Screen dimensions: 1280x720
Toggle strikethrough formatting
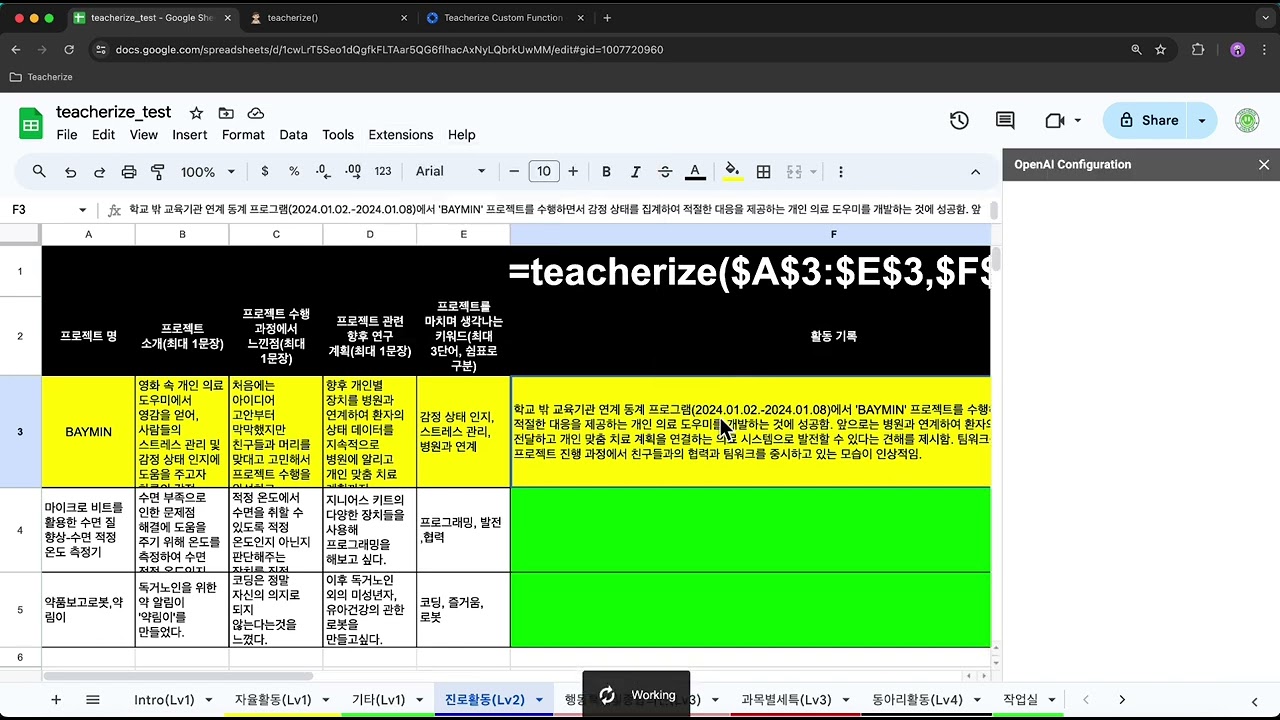665,172
